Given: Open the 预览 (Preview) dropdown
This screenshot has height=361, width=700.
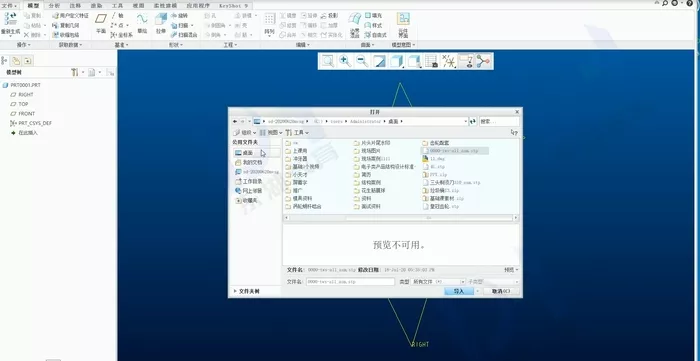Looking at the screenshot, I should (511, 270).
